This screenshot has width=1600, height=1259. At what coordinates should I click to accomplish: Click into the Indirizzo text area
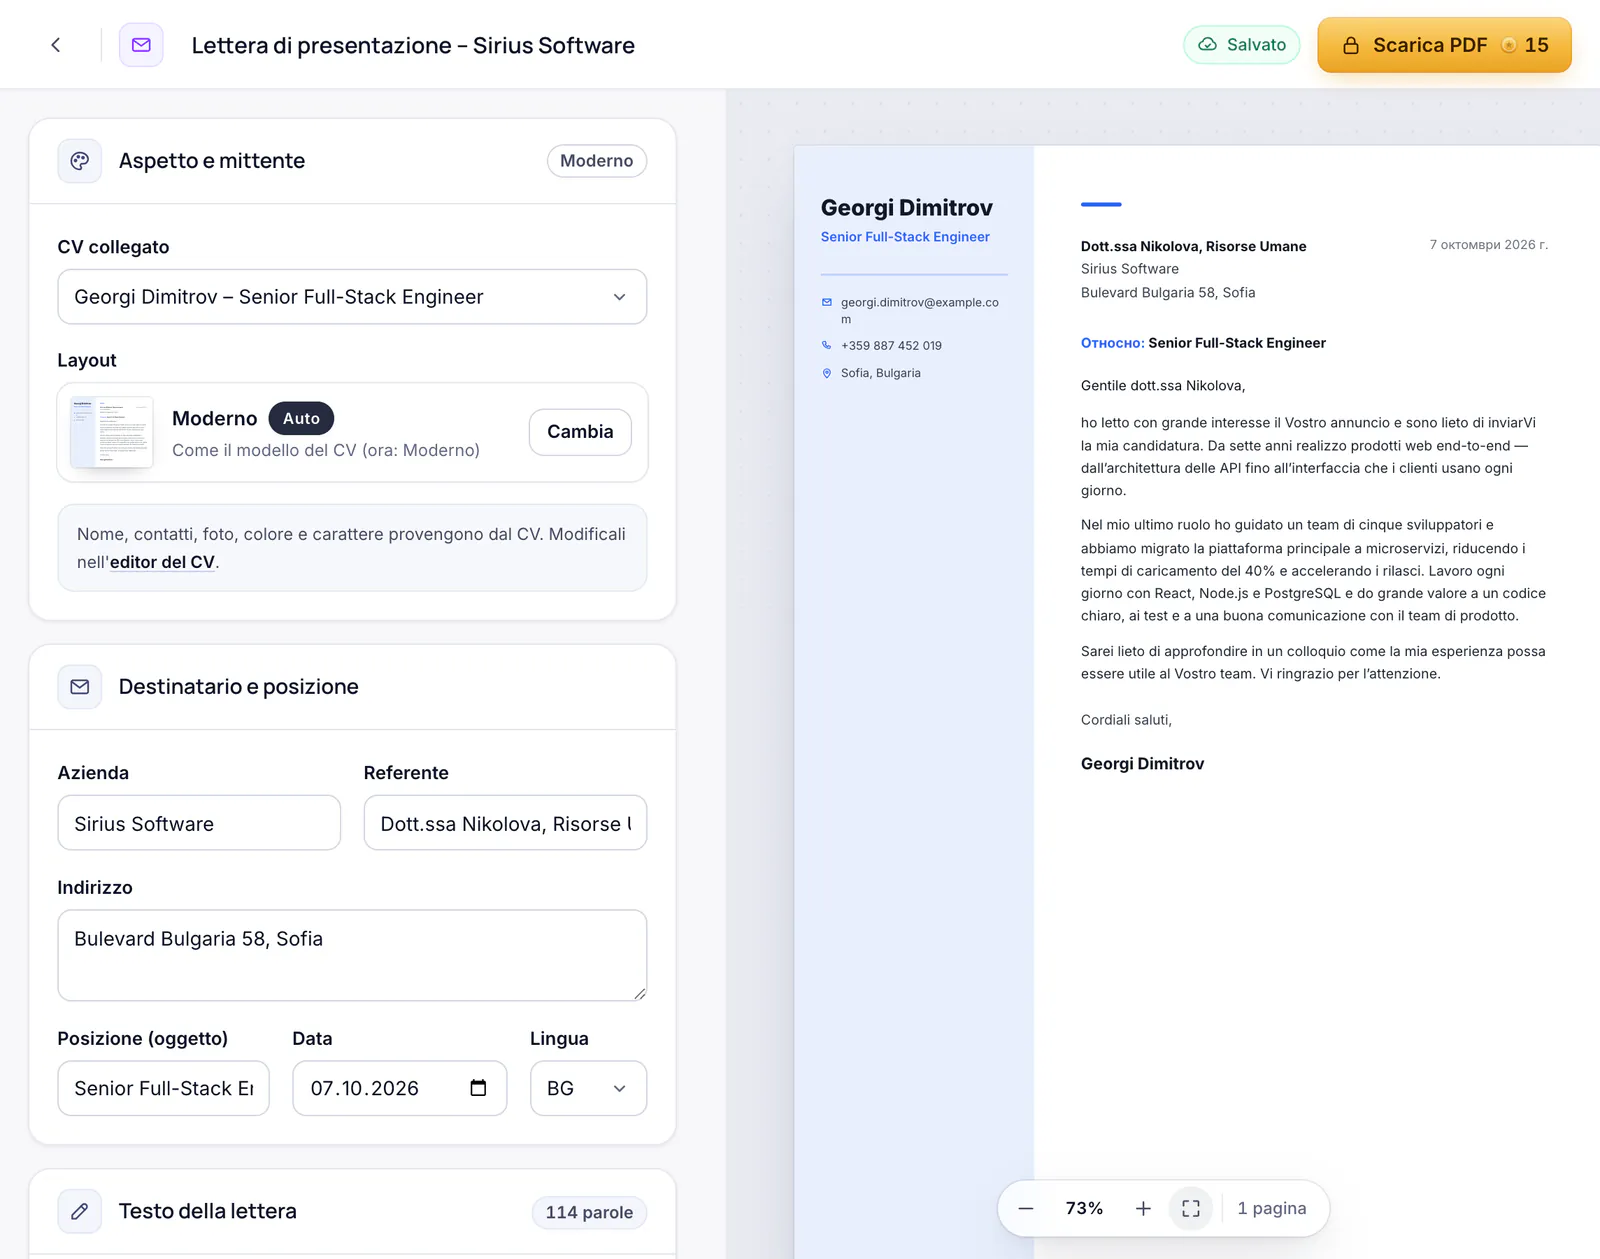click(352, 955)
